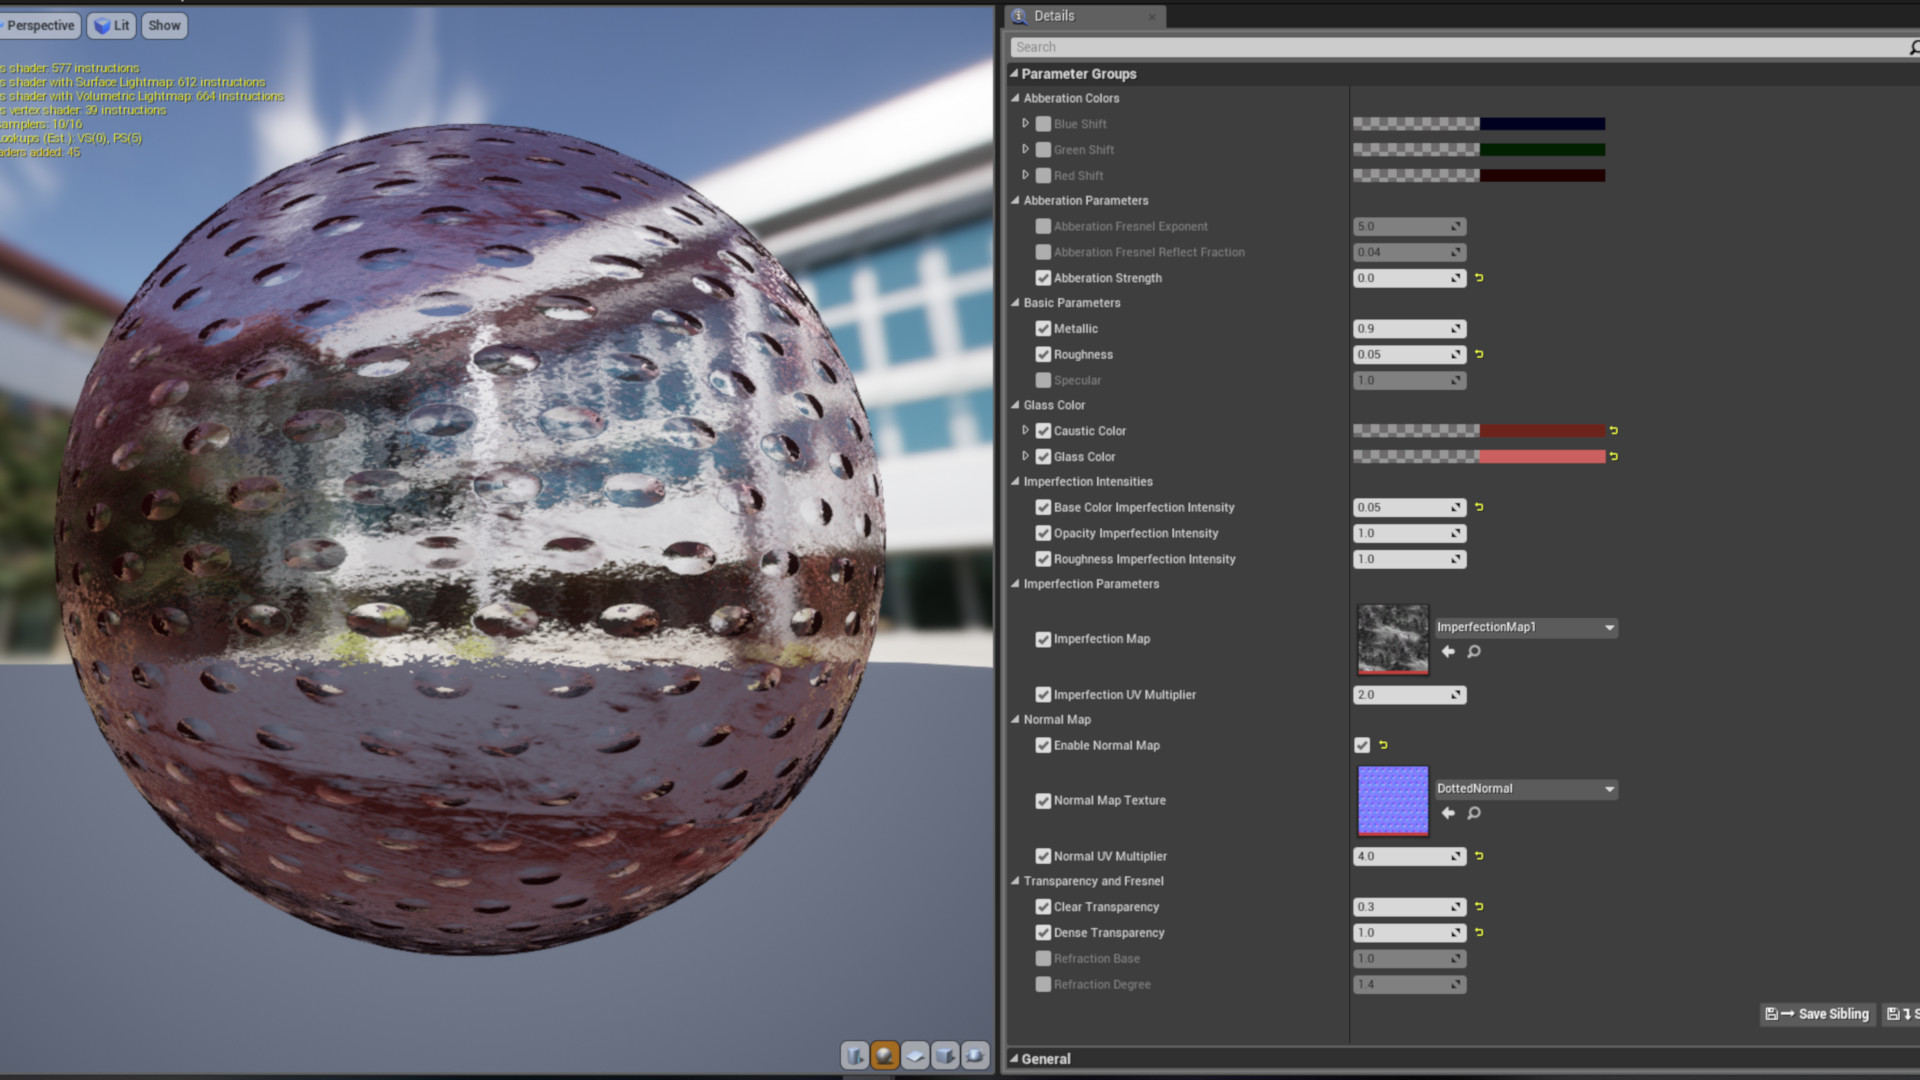Image resolution: width=1920 pixels, height=1080 pixels.
Task: Disable the Abberation Strength parameter
Action: tap(1043, 277)
